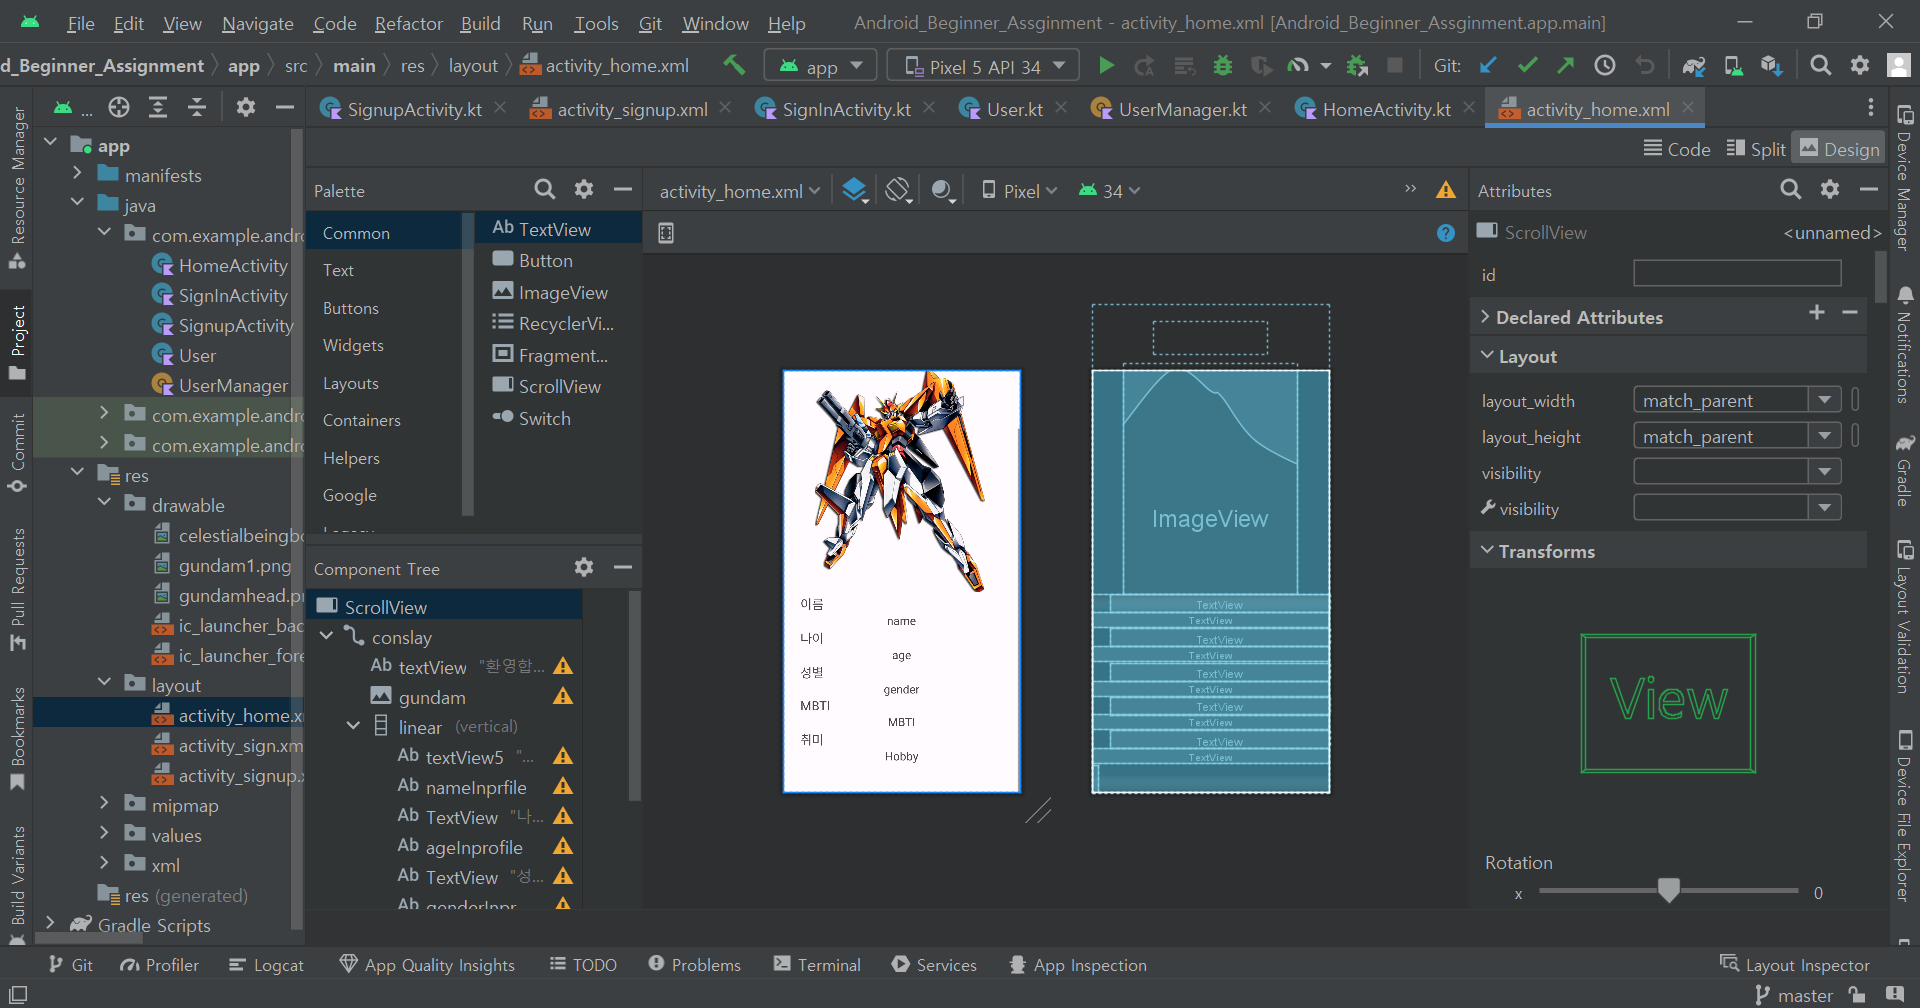Click master branch in status bar
Image resolution: width=1920 pixels, height=1008 pixels.
point(1795,995)
